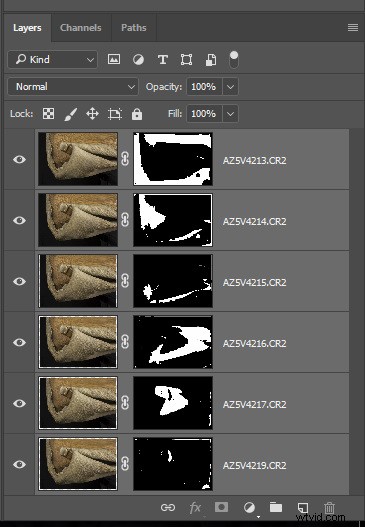
Task: Open the Normal blending mode dropdown
Action: (73, 87)
